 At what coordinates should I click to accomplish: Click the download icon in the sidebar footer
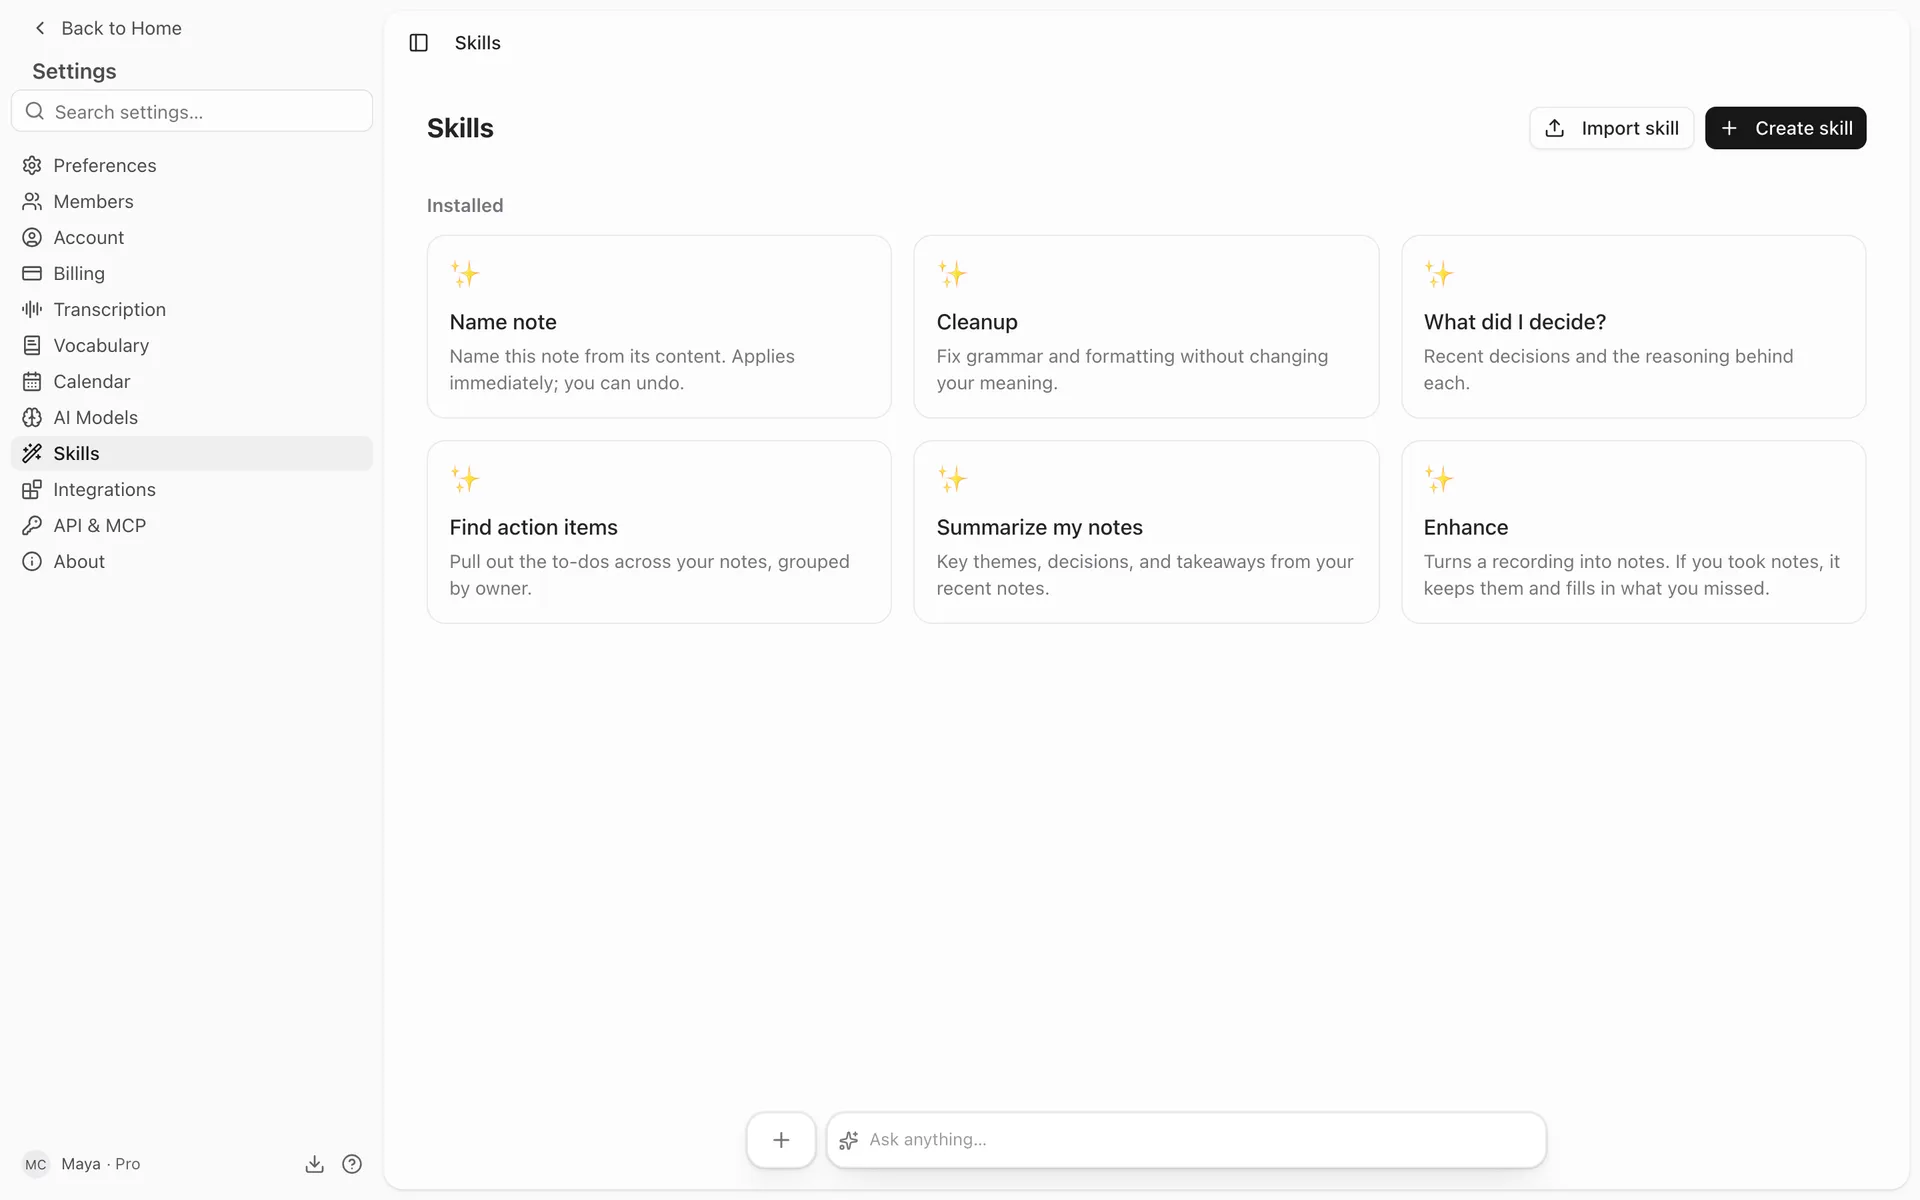tap(314, 1164)
